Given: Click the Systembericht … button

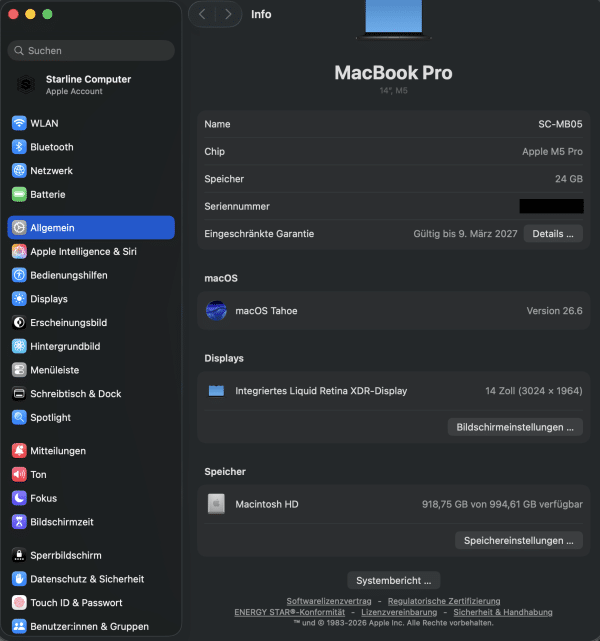Looking at the screenshot, I should (394, 580).
